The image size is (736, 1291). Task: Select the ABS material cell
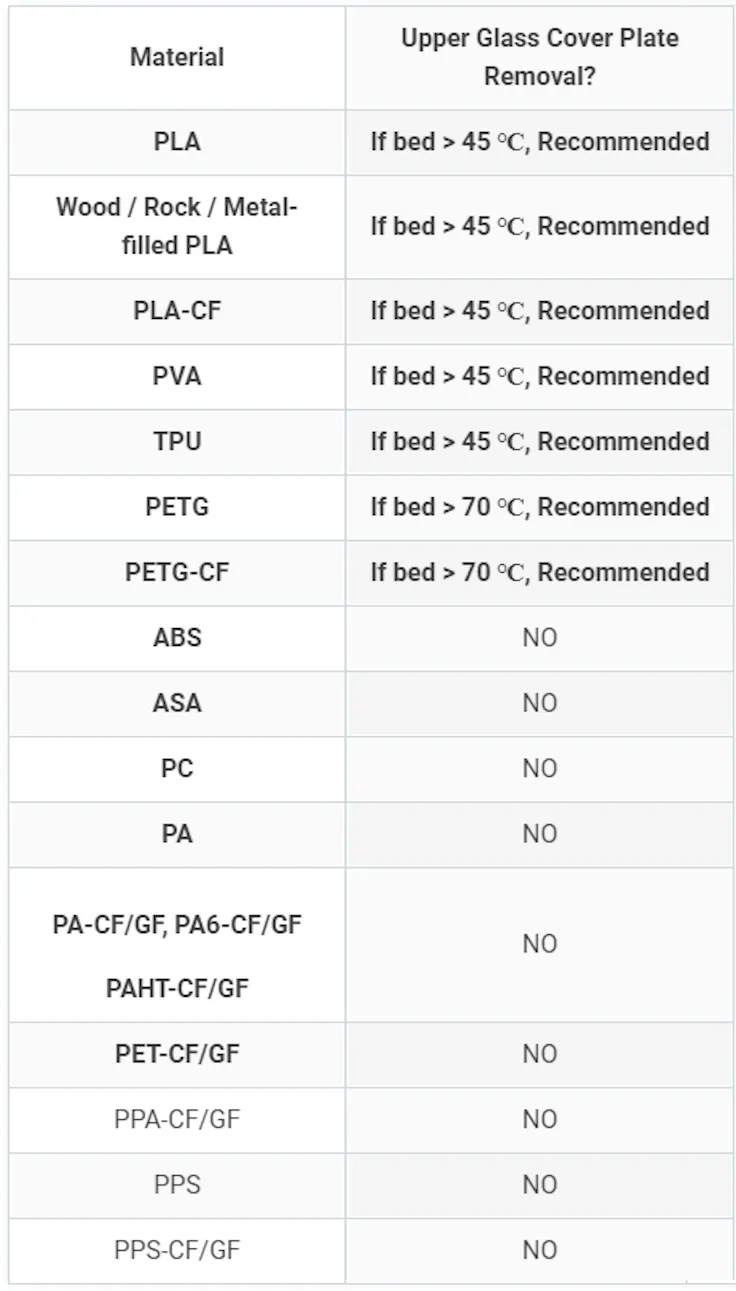177,637
